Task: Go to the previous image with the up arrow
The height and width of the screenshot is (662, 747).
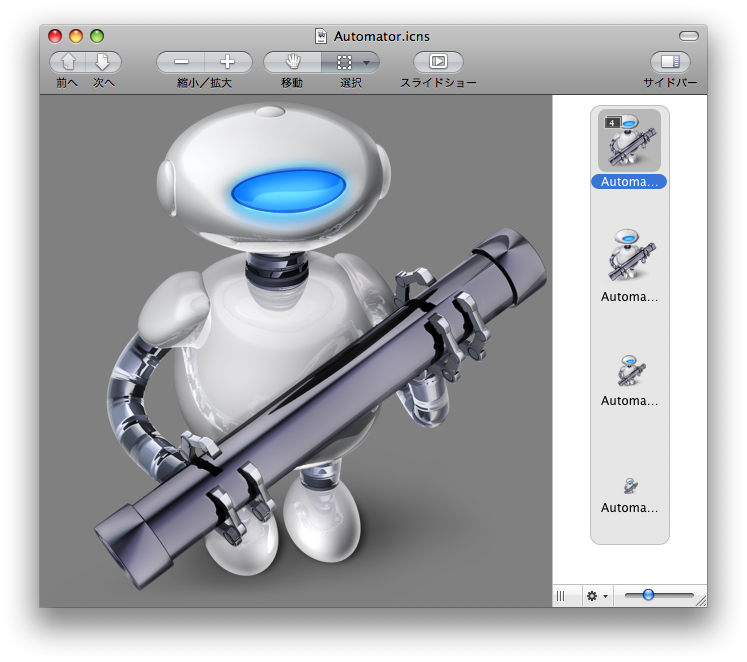Action: point(68,62)
